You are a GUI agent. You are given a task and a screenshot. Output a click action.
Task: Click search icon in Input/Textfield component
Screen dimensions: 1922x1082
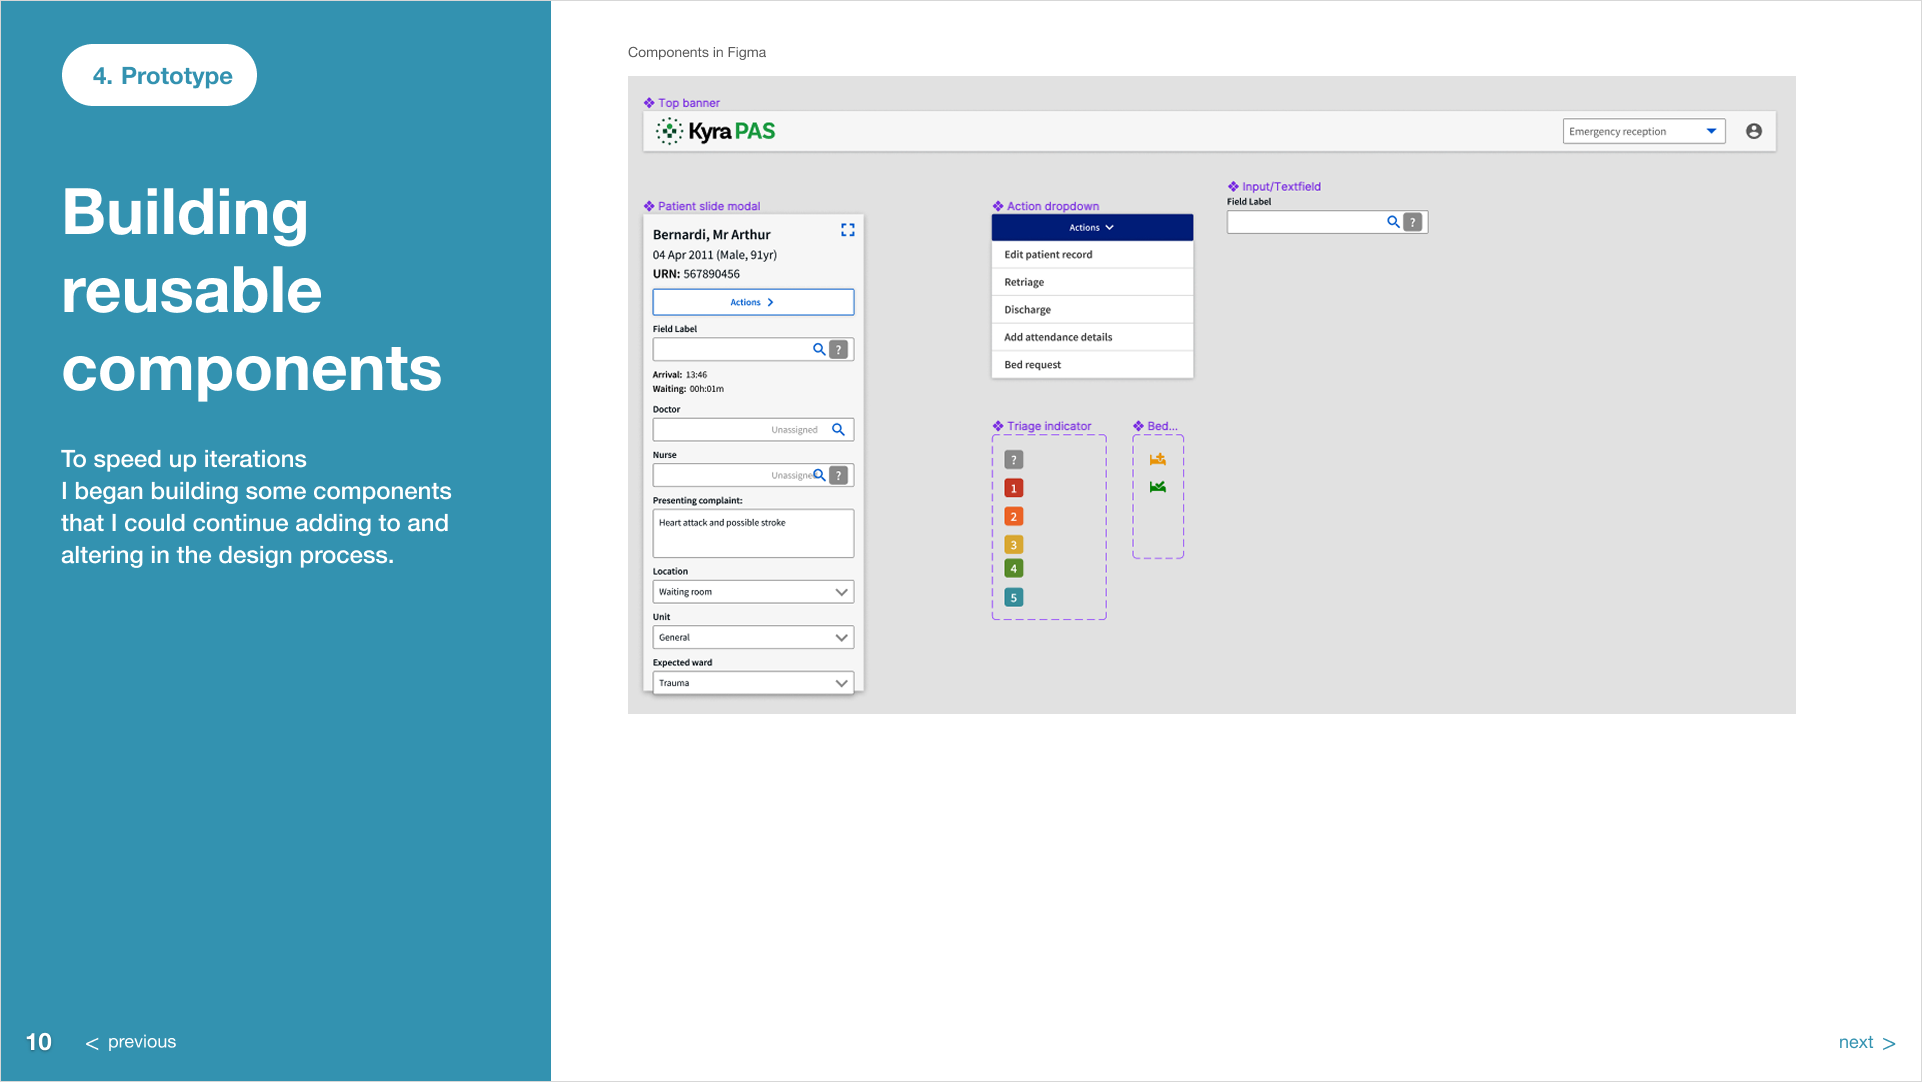coord(1392,222)
